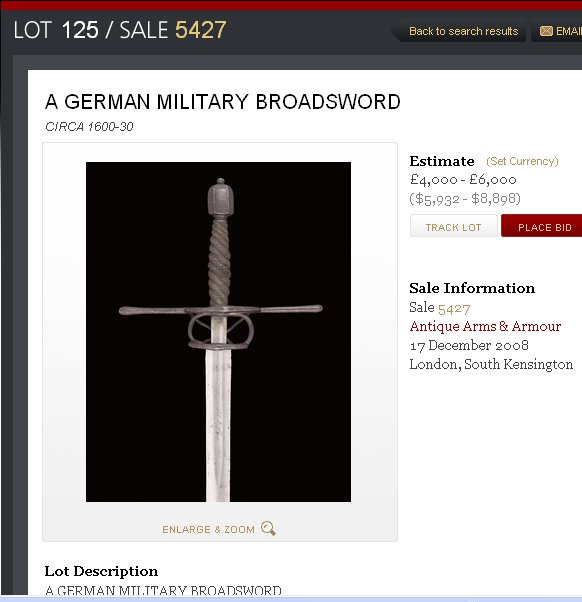Click the 17 December 2008 sale date
This screenshot has height=602, width=582.
pyautogui.click(x=469, y=346)
